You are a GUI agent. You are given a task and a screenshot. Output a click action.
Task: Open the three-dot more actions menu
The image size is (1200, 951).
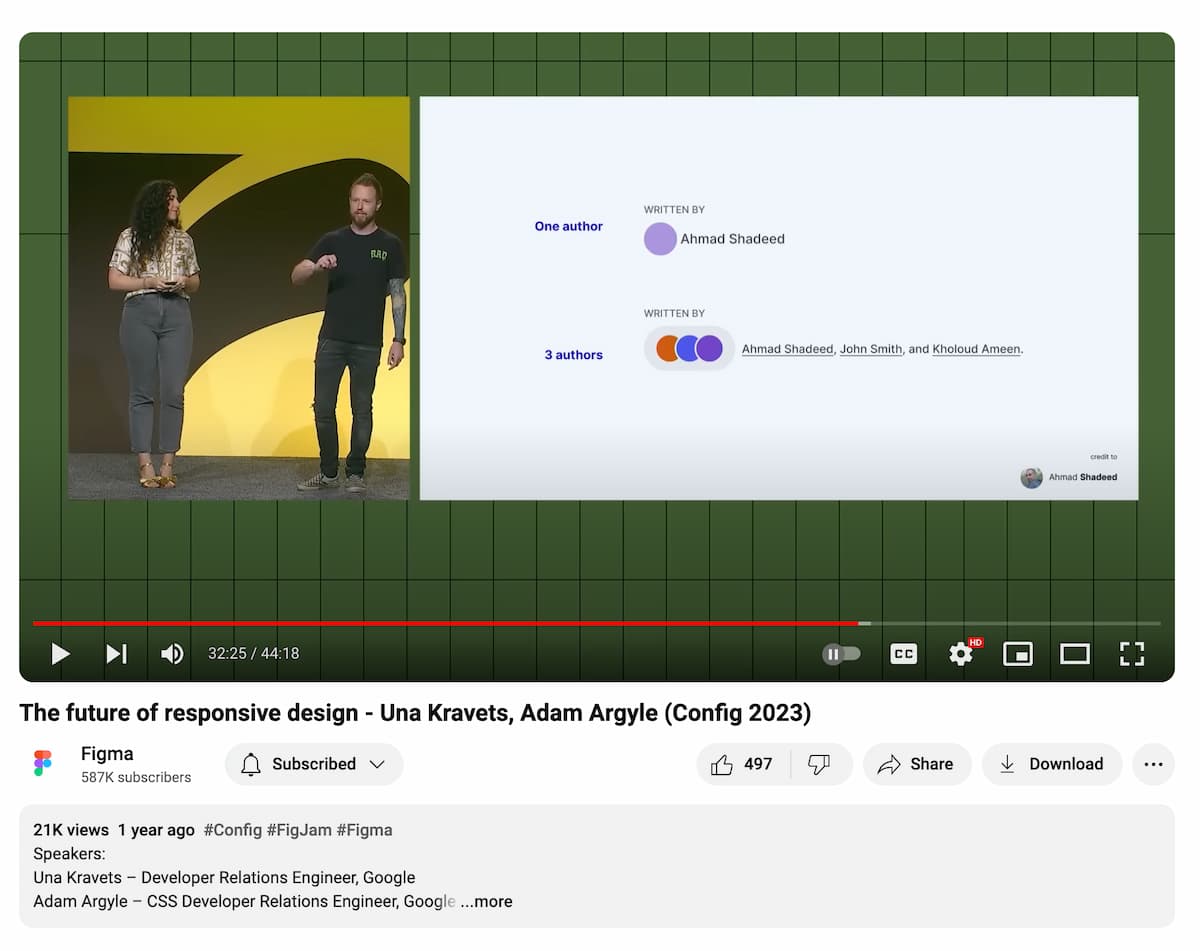point(1153,764)
